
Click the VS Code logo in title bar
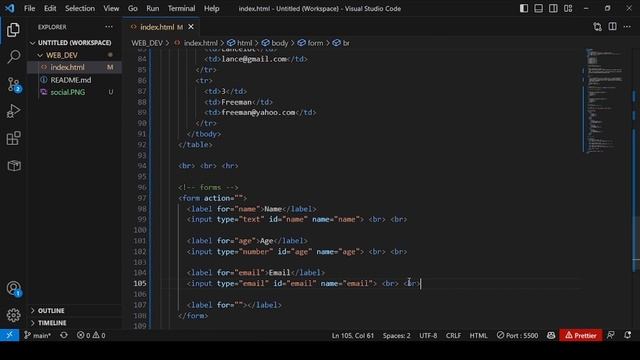pos(9,8)
